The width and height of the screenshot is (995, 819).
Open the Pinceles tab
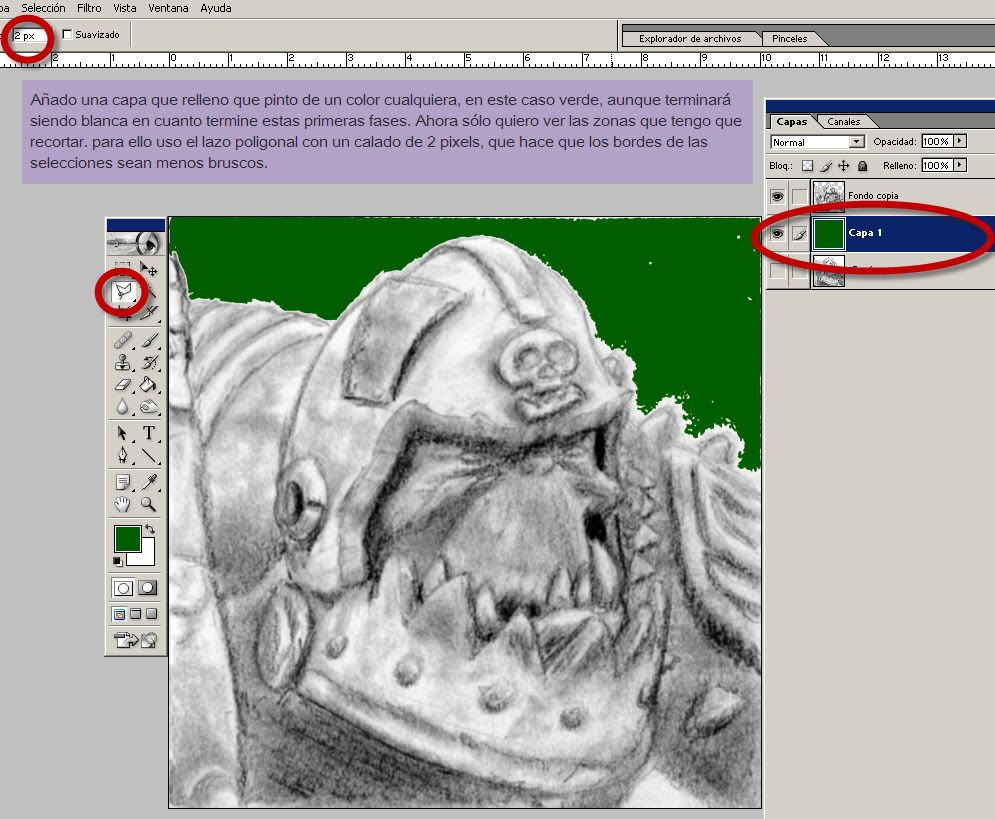coord(789,39)
